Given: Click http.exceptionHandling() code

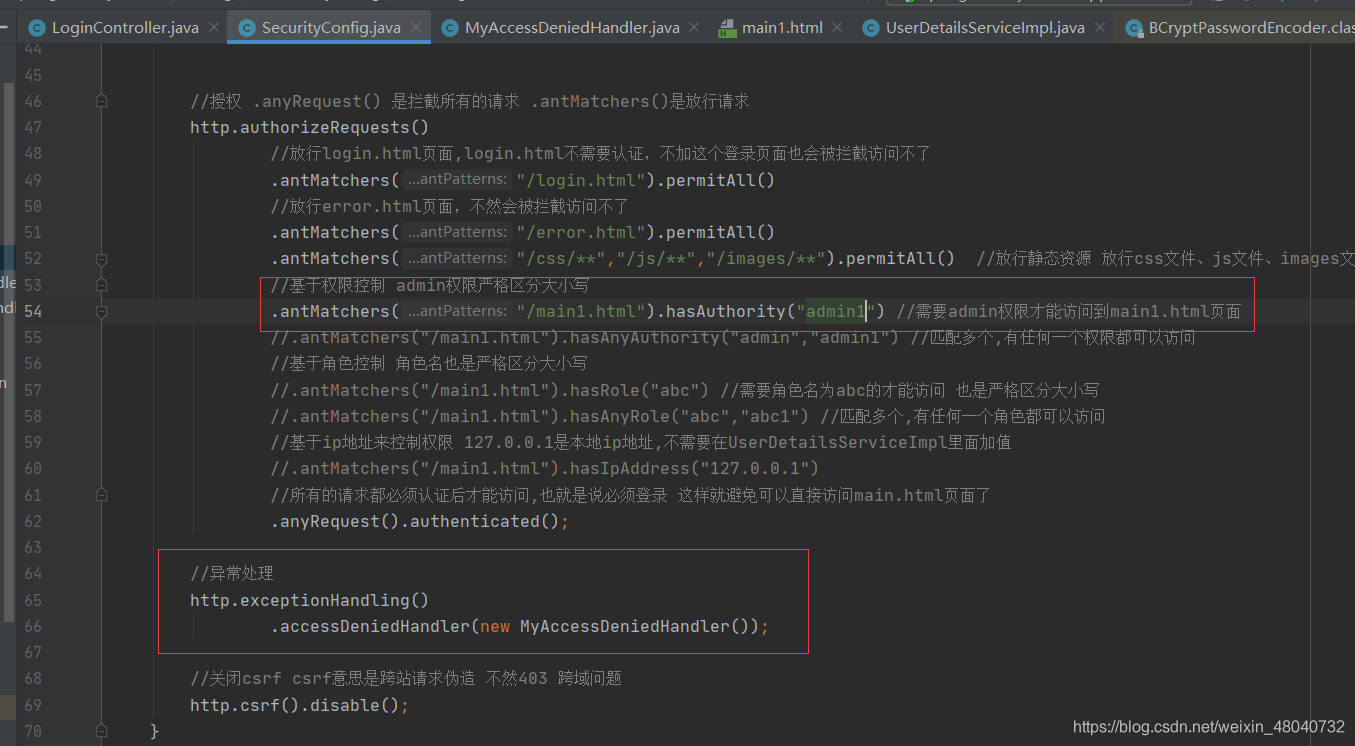Looking at the screenshot, I should click(309, 600).
